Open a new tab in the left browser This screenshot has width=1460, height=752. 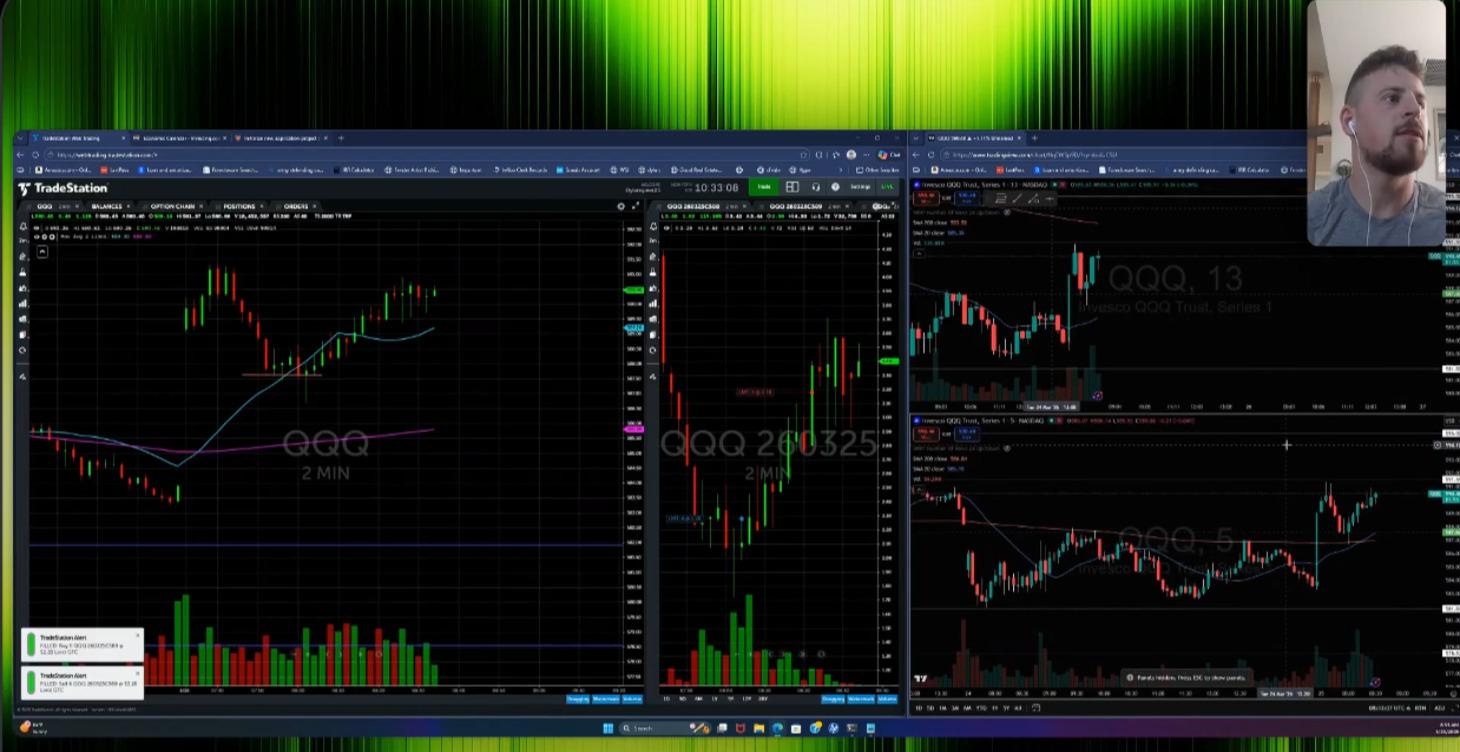click(x=341, y=138)
